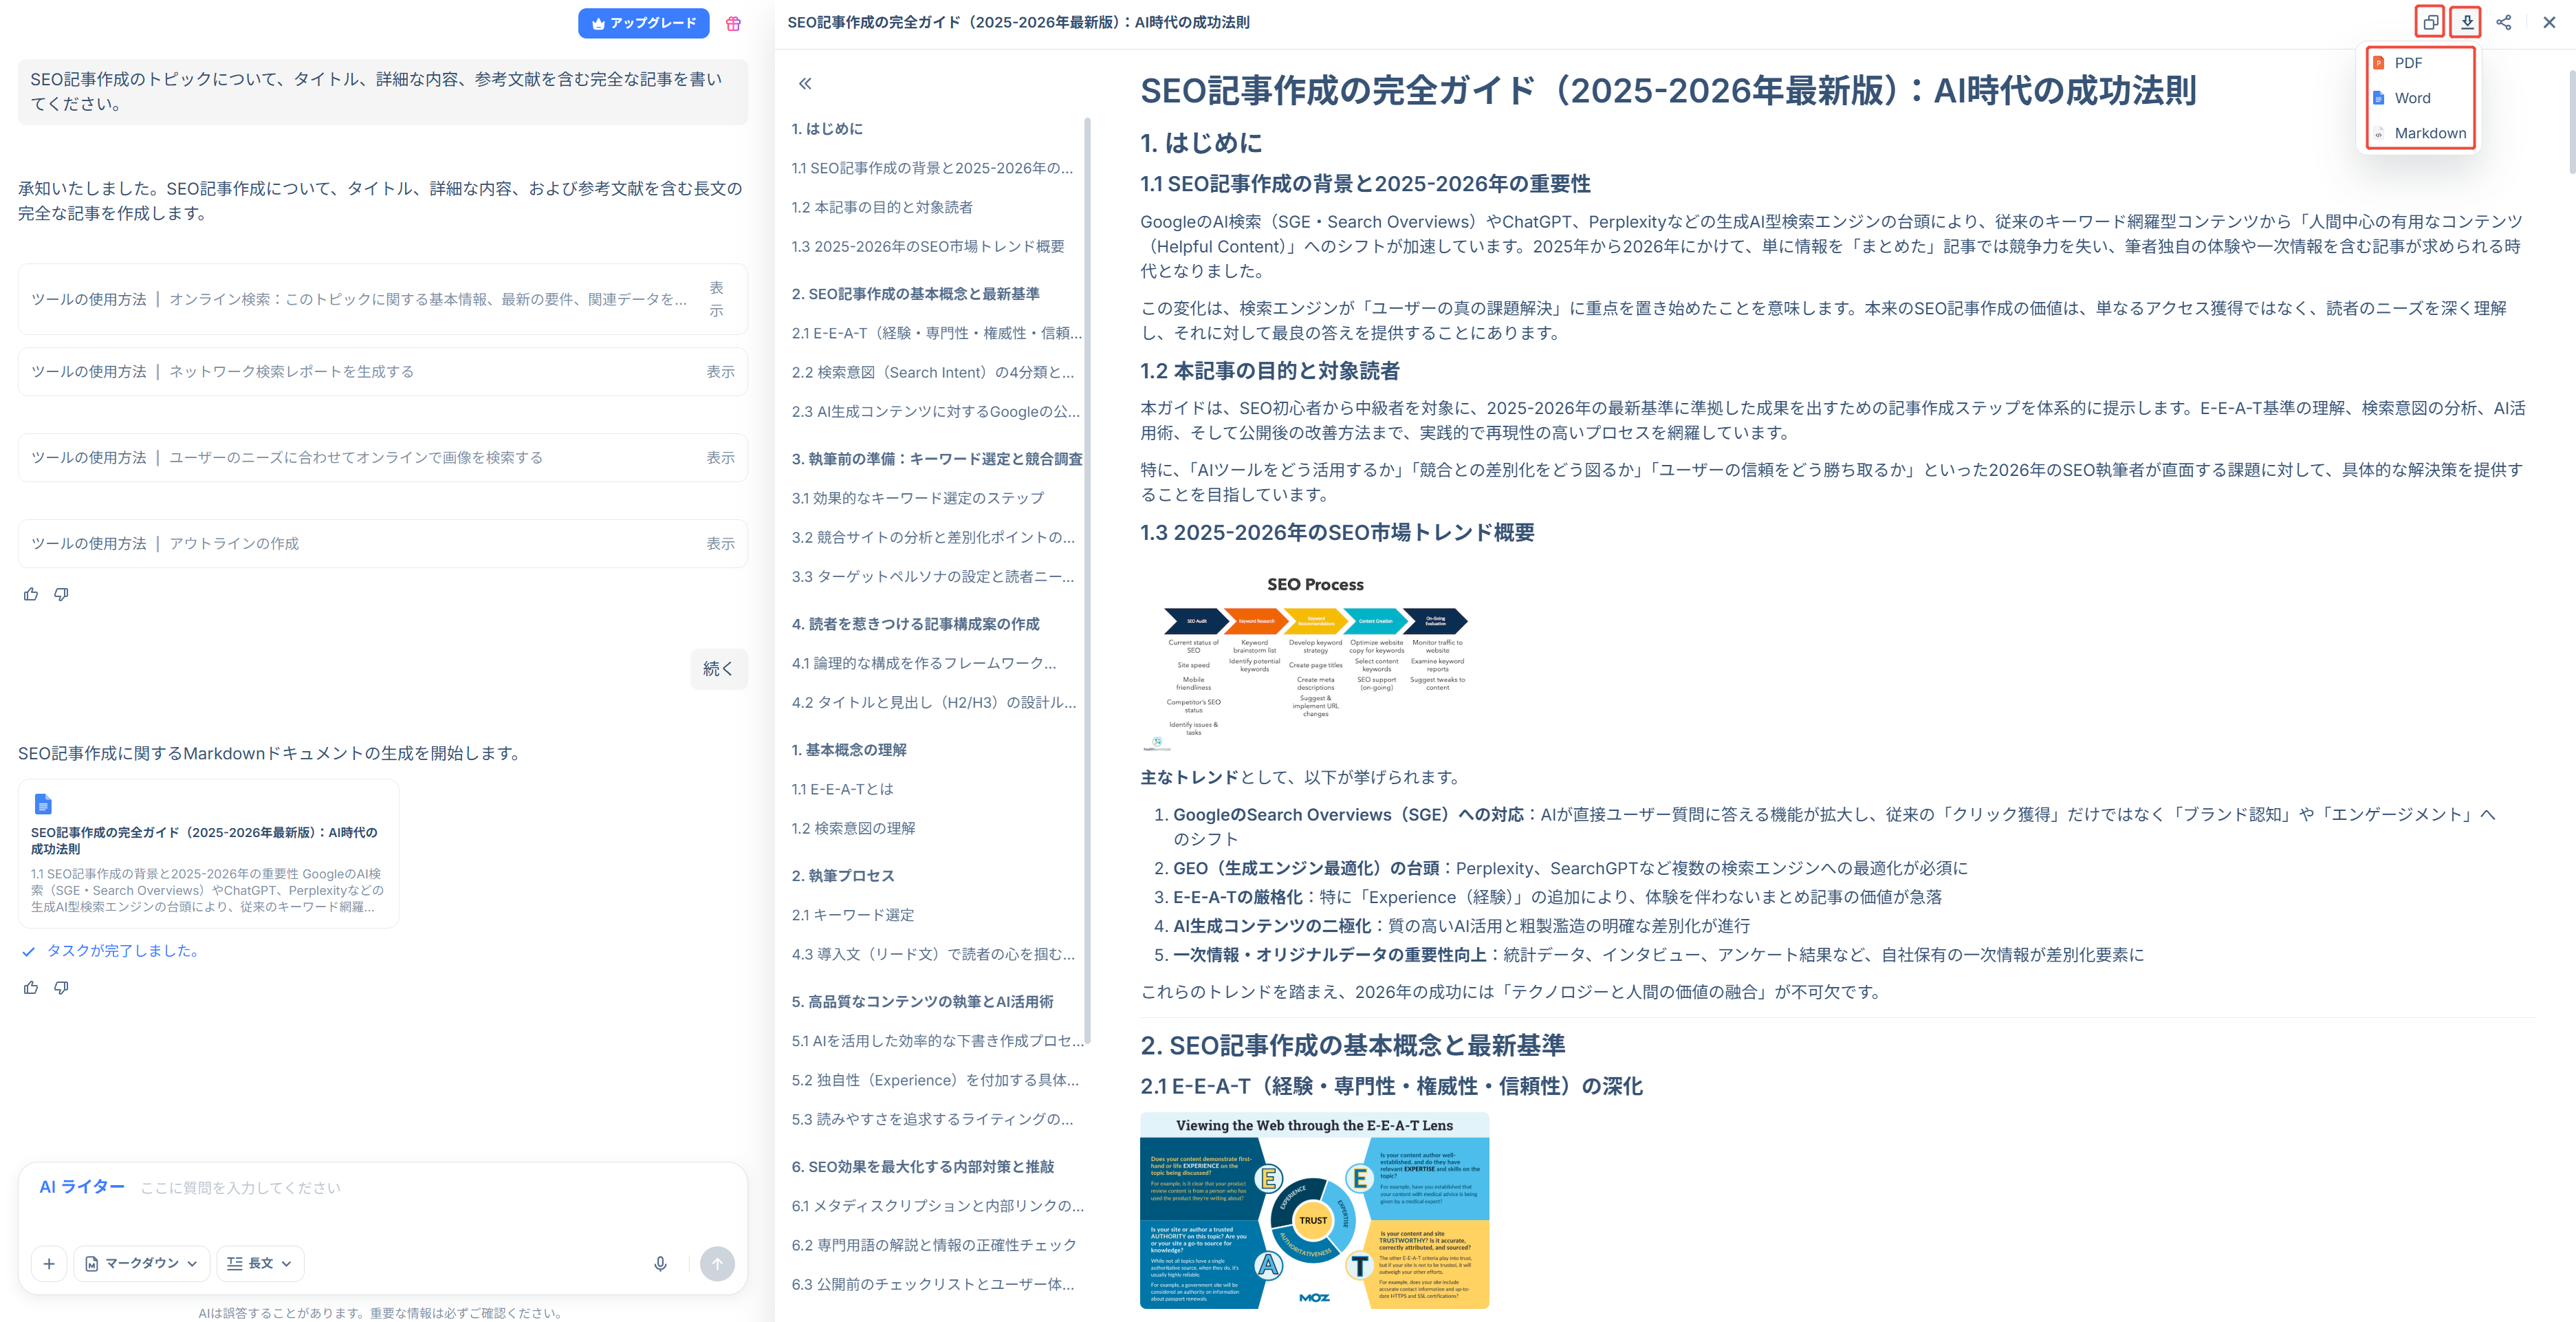The height and width of the screenshot is (1322, 2576).
Task: Click the gift icon next to アップグレード
Action: [734, 24]
